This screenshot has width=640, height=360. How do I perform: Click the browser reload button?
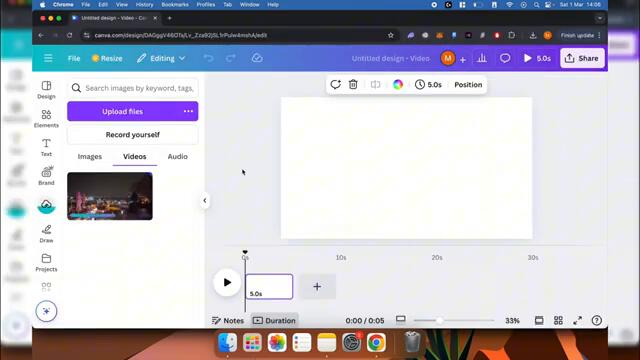pyautogui.click(x=69, y=35)
